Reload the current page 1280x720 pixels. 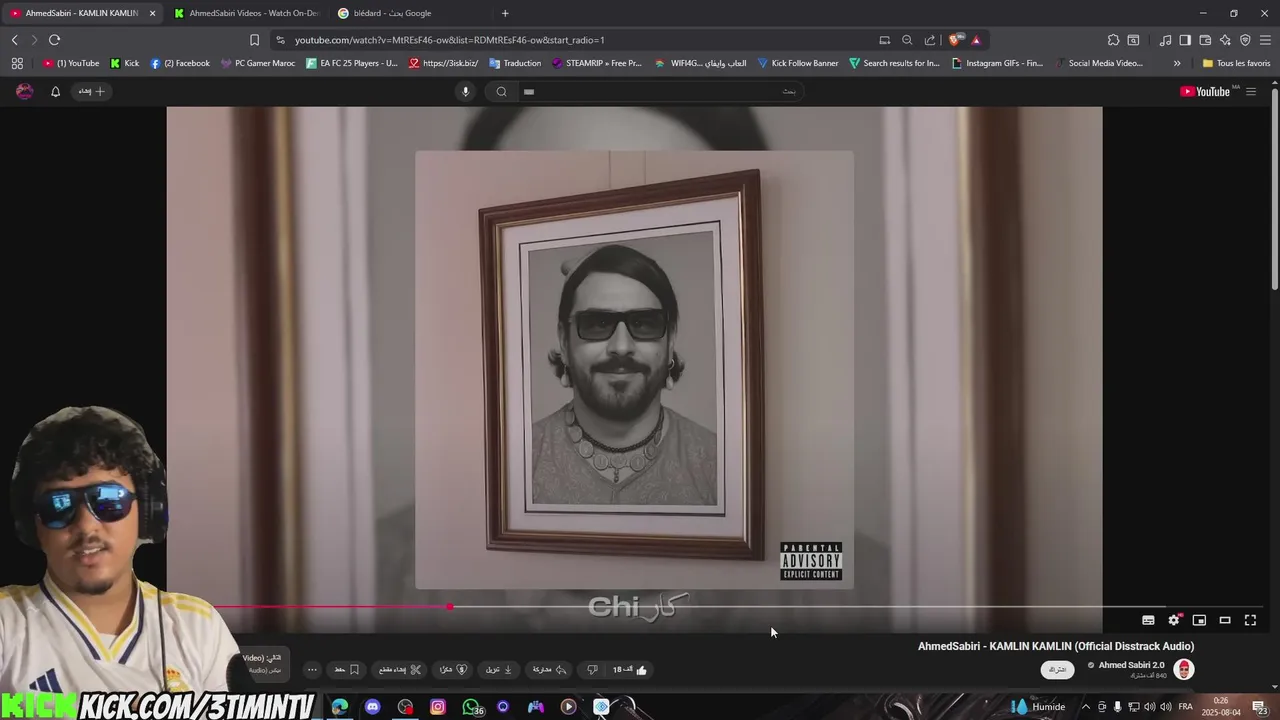pyautogui.click(x=54, y=40)
